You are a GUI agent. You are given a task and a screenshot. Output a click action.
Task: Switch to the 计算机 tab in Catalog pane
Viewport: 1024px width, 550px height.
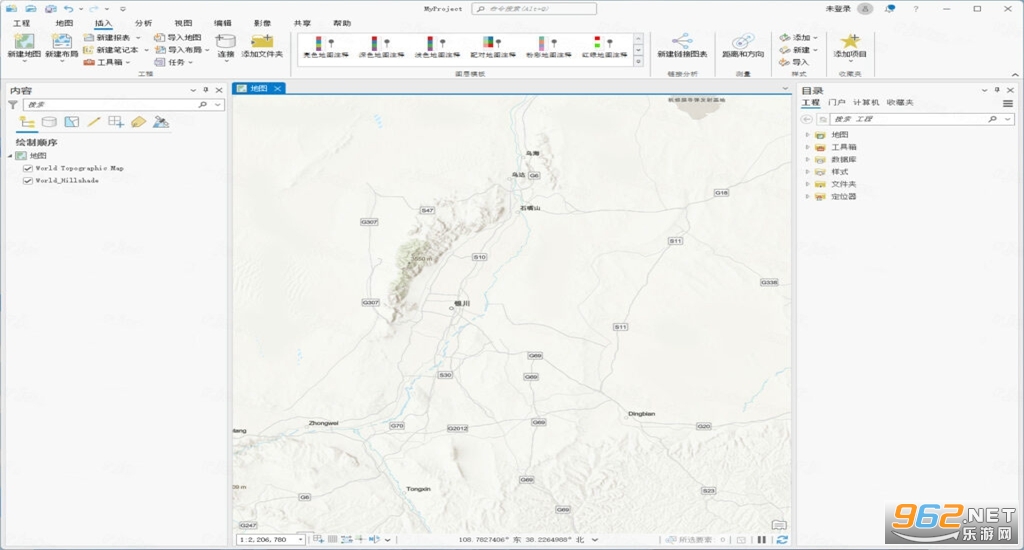(866, 103)
